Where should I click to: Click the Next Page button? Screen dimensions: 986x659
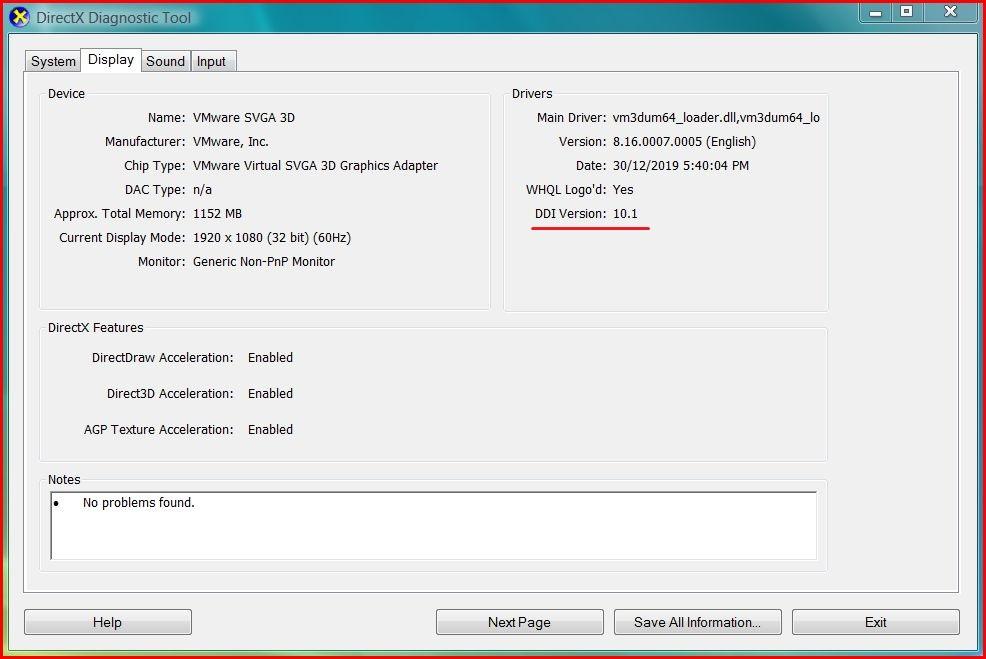pos(519,622)
